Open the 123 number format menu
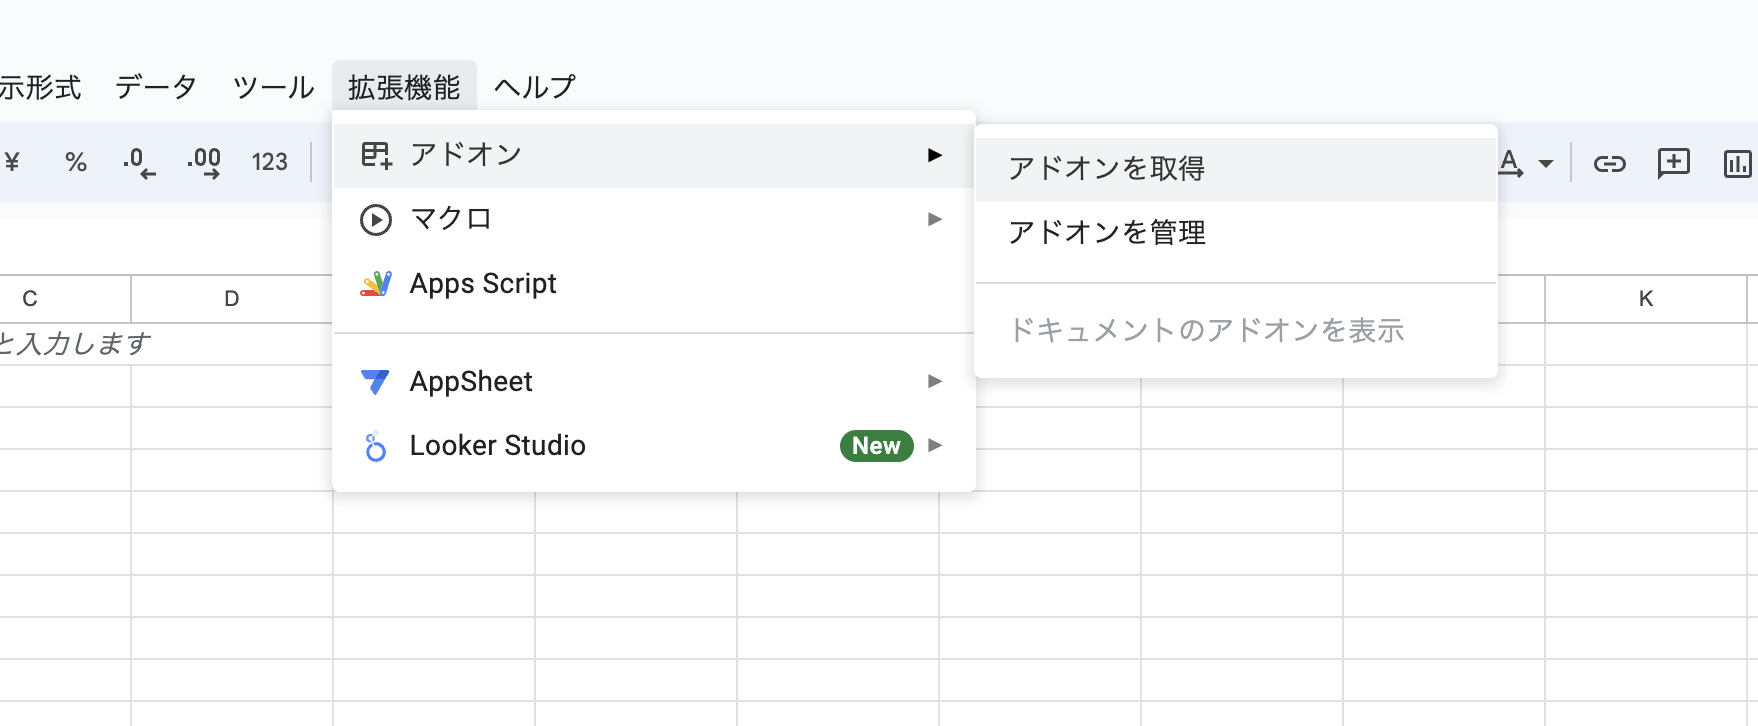Screen dimensions: 1758x726 coord(270,162)
